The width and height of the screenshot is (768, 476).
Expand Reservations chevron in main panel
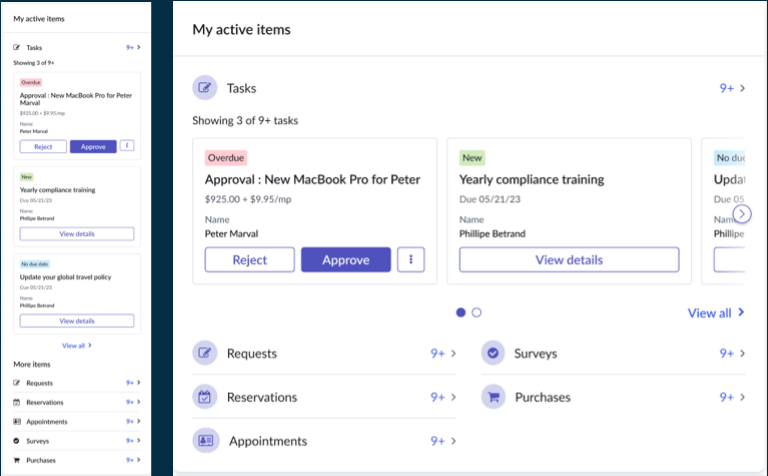click(454, 397)
